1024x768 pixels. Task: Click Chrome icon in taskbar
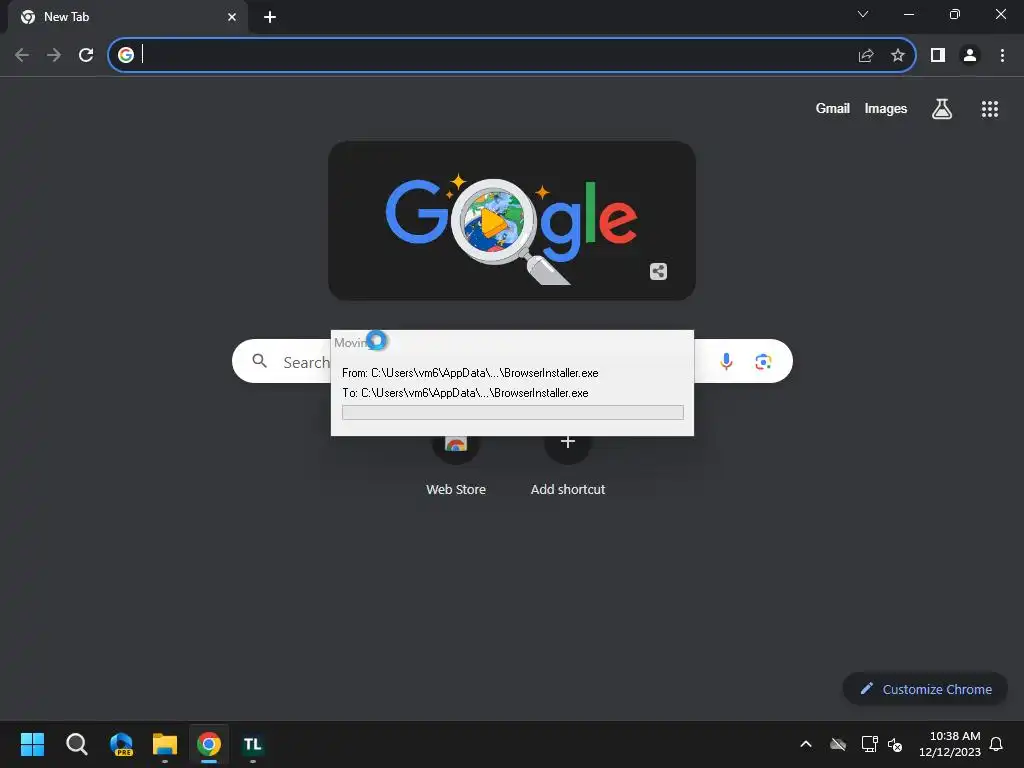209,744
